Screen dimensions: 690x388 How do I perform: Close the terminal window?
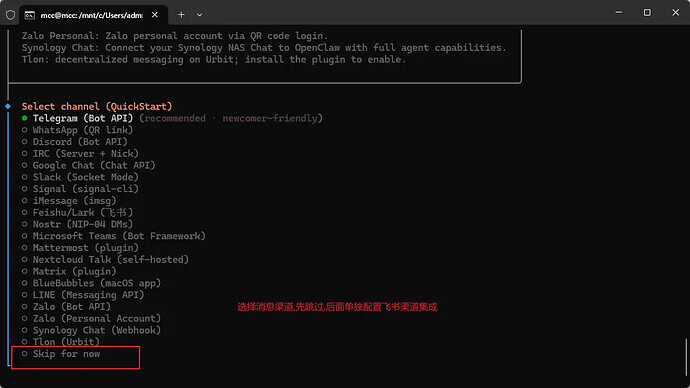(675, 12)
